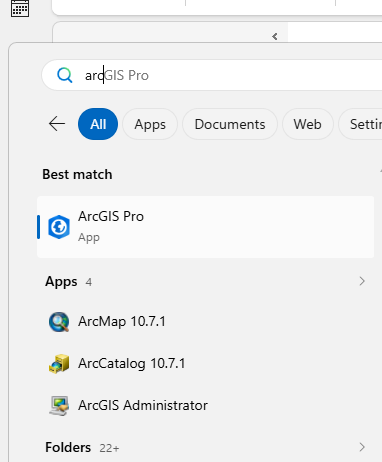Expand the Apps section chevron

tap(362, 281)
